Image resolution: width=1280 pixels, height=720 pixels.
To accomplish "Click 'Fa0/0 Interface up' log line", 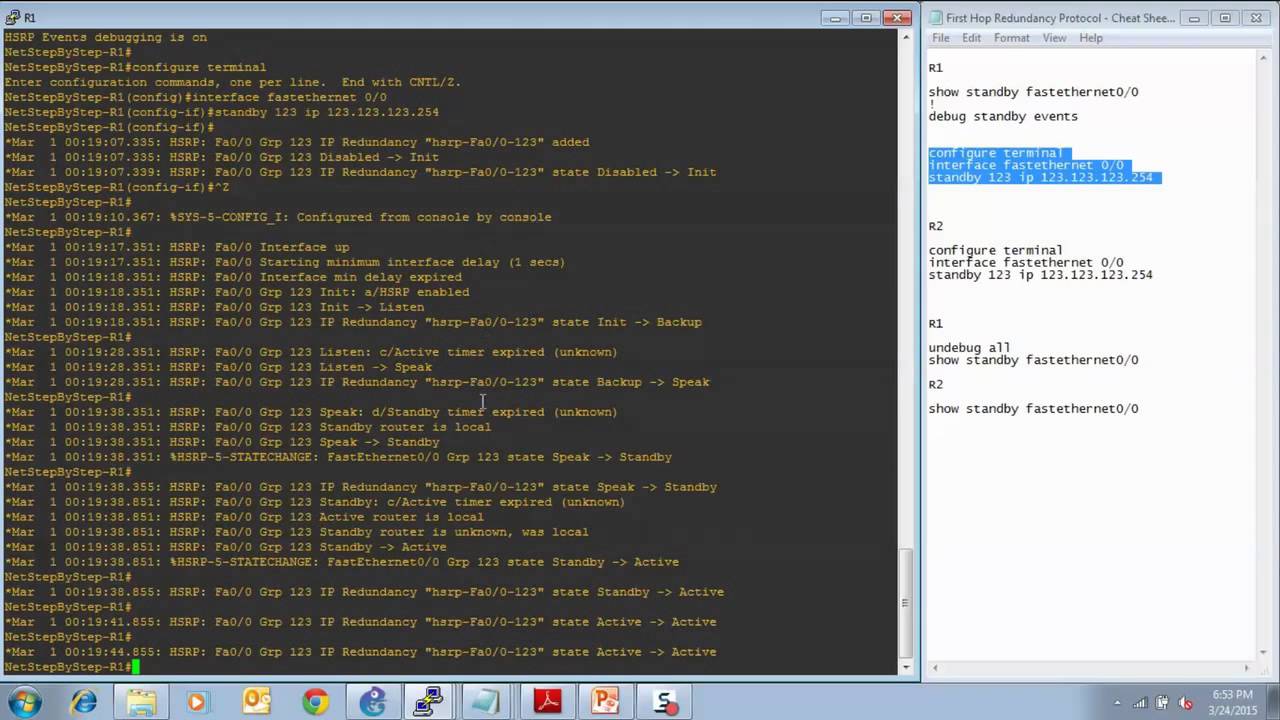I will point(177,247).
